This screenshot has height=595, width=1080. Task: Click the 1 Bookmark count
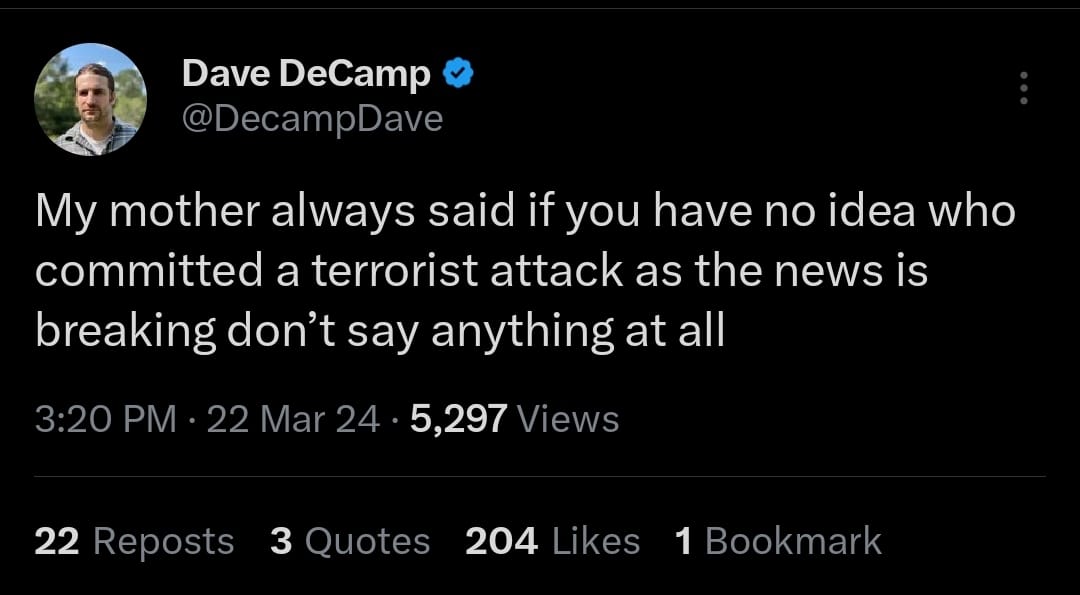pos(778,541)
